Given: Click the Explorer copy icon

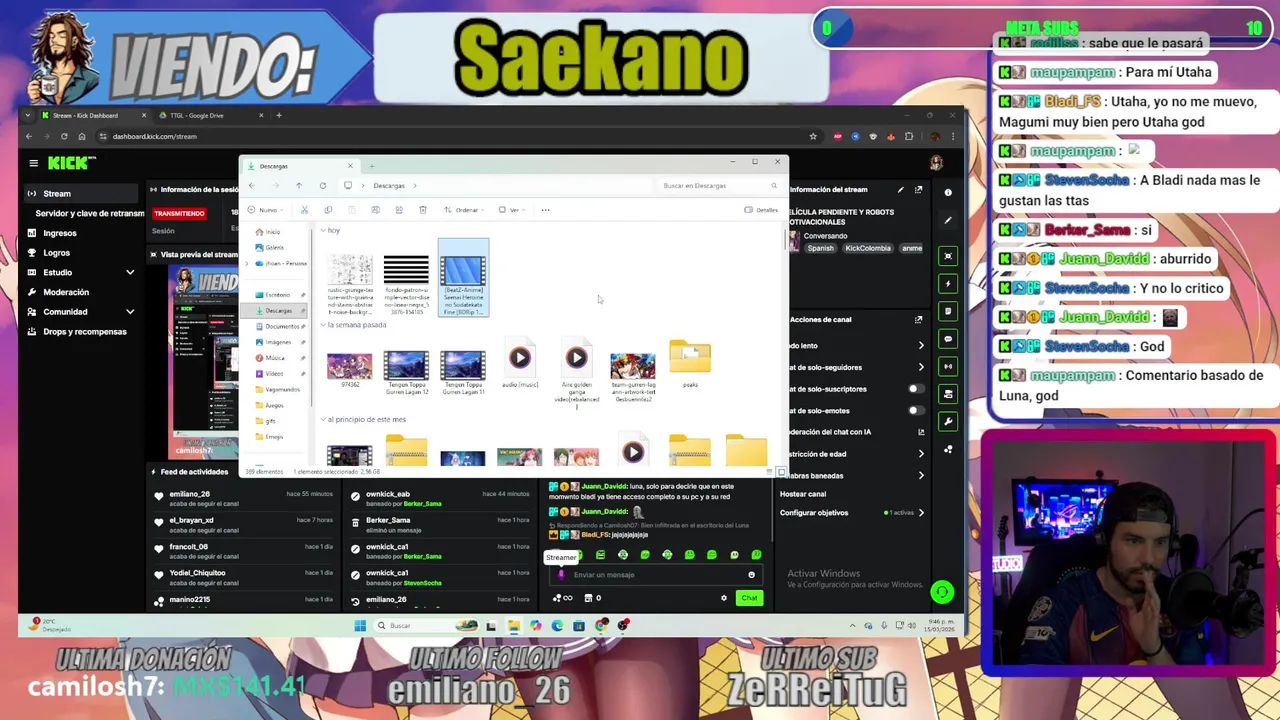Looking at the screenshot, I should pos(328,210).
